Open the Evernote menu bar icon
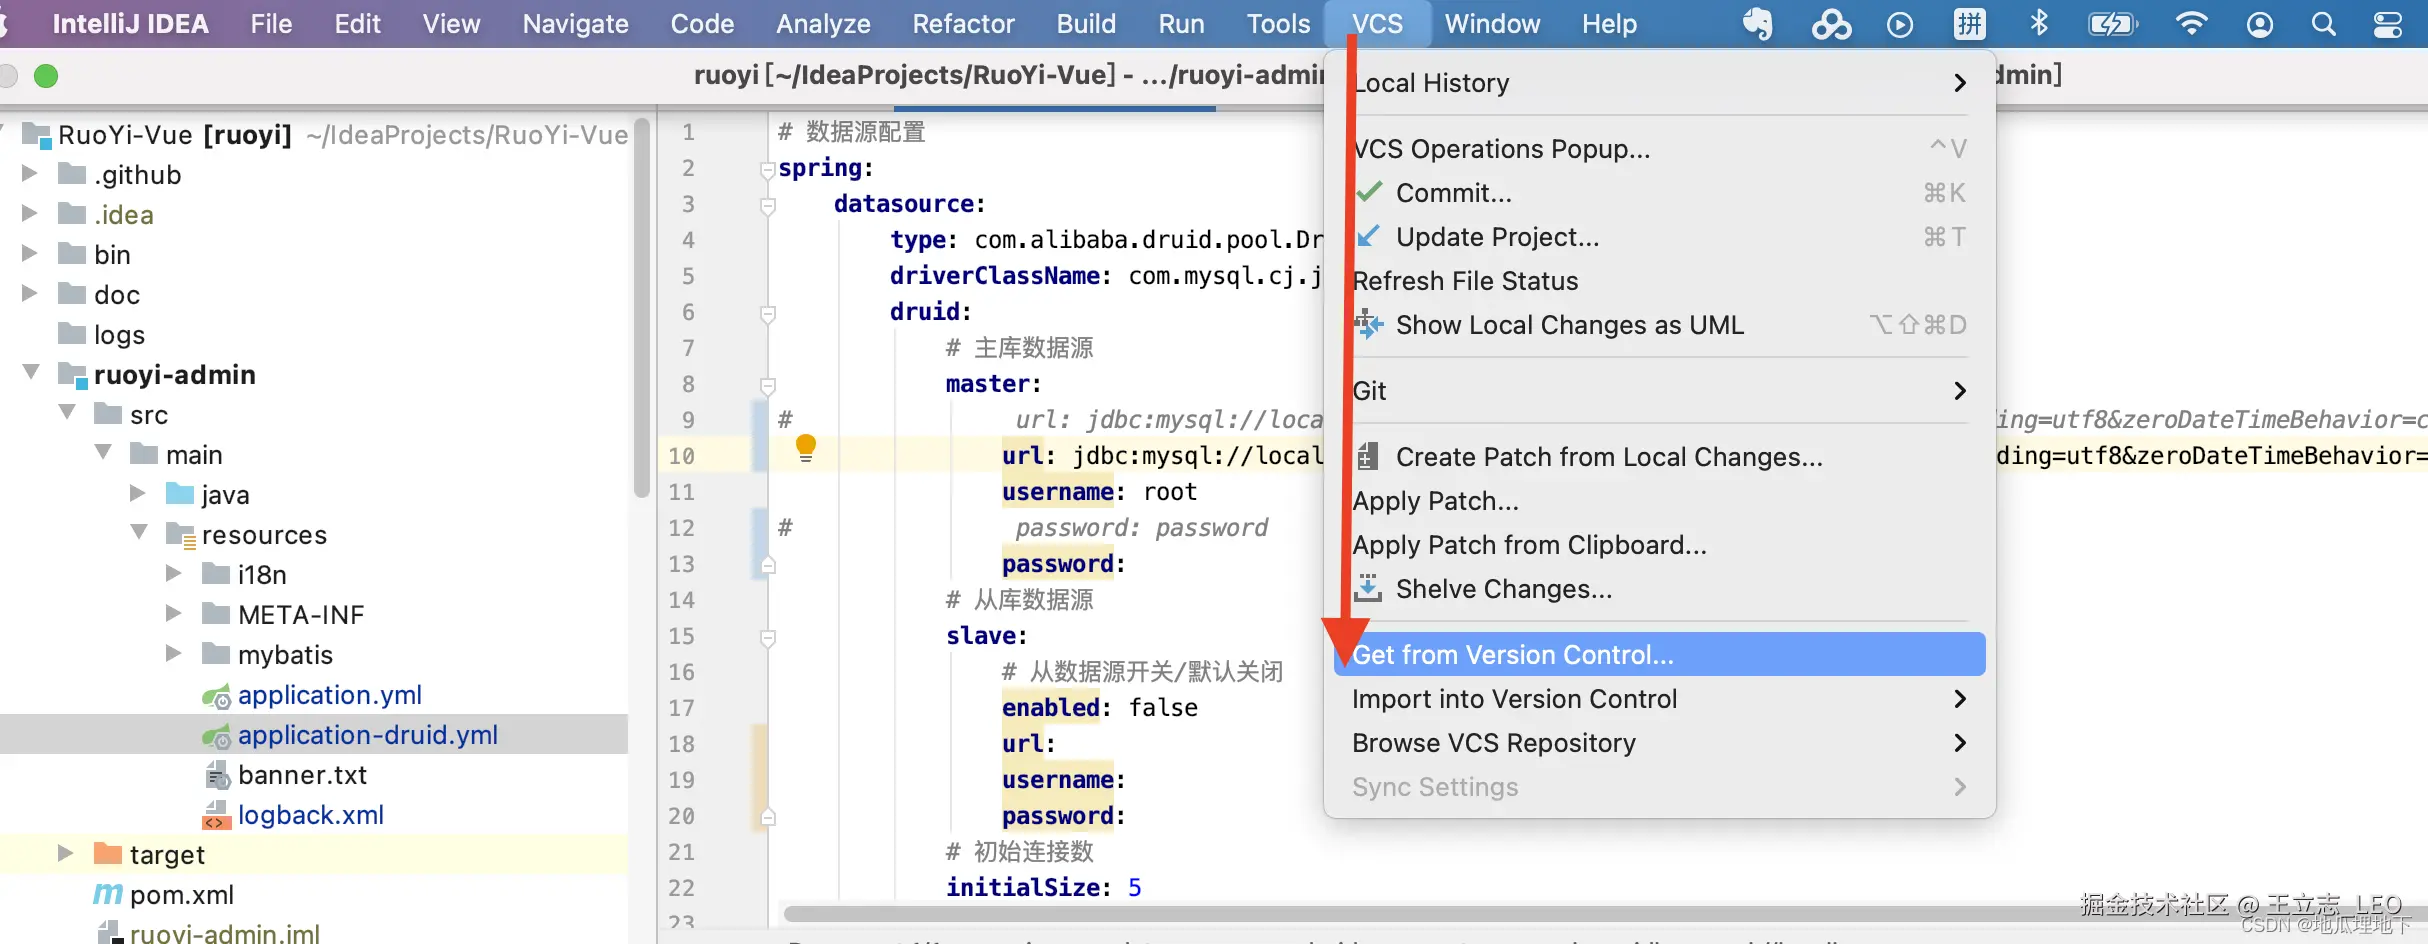Viewport: 2428px width, 944px height. (1757, 24)
